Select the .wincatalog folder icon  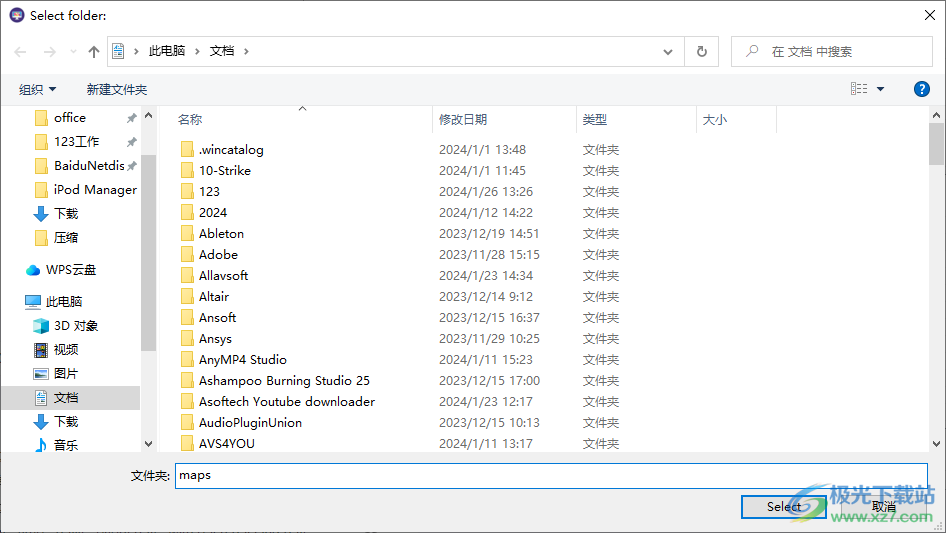tap(188, 150)
